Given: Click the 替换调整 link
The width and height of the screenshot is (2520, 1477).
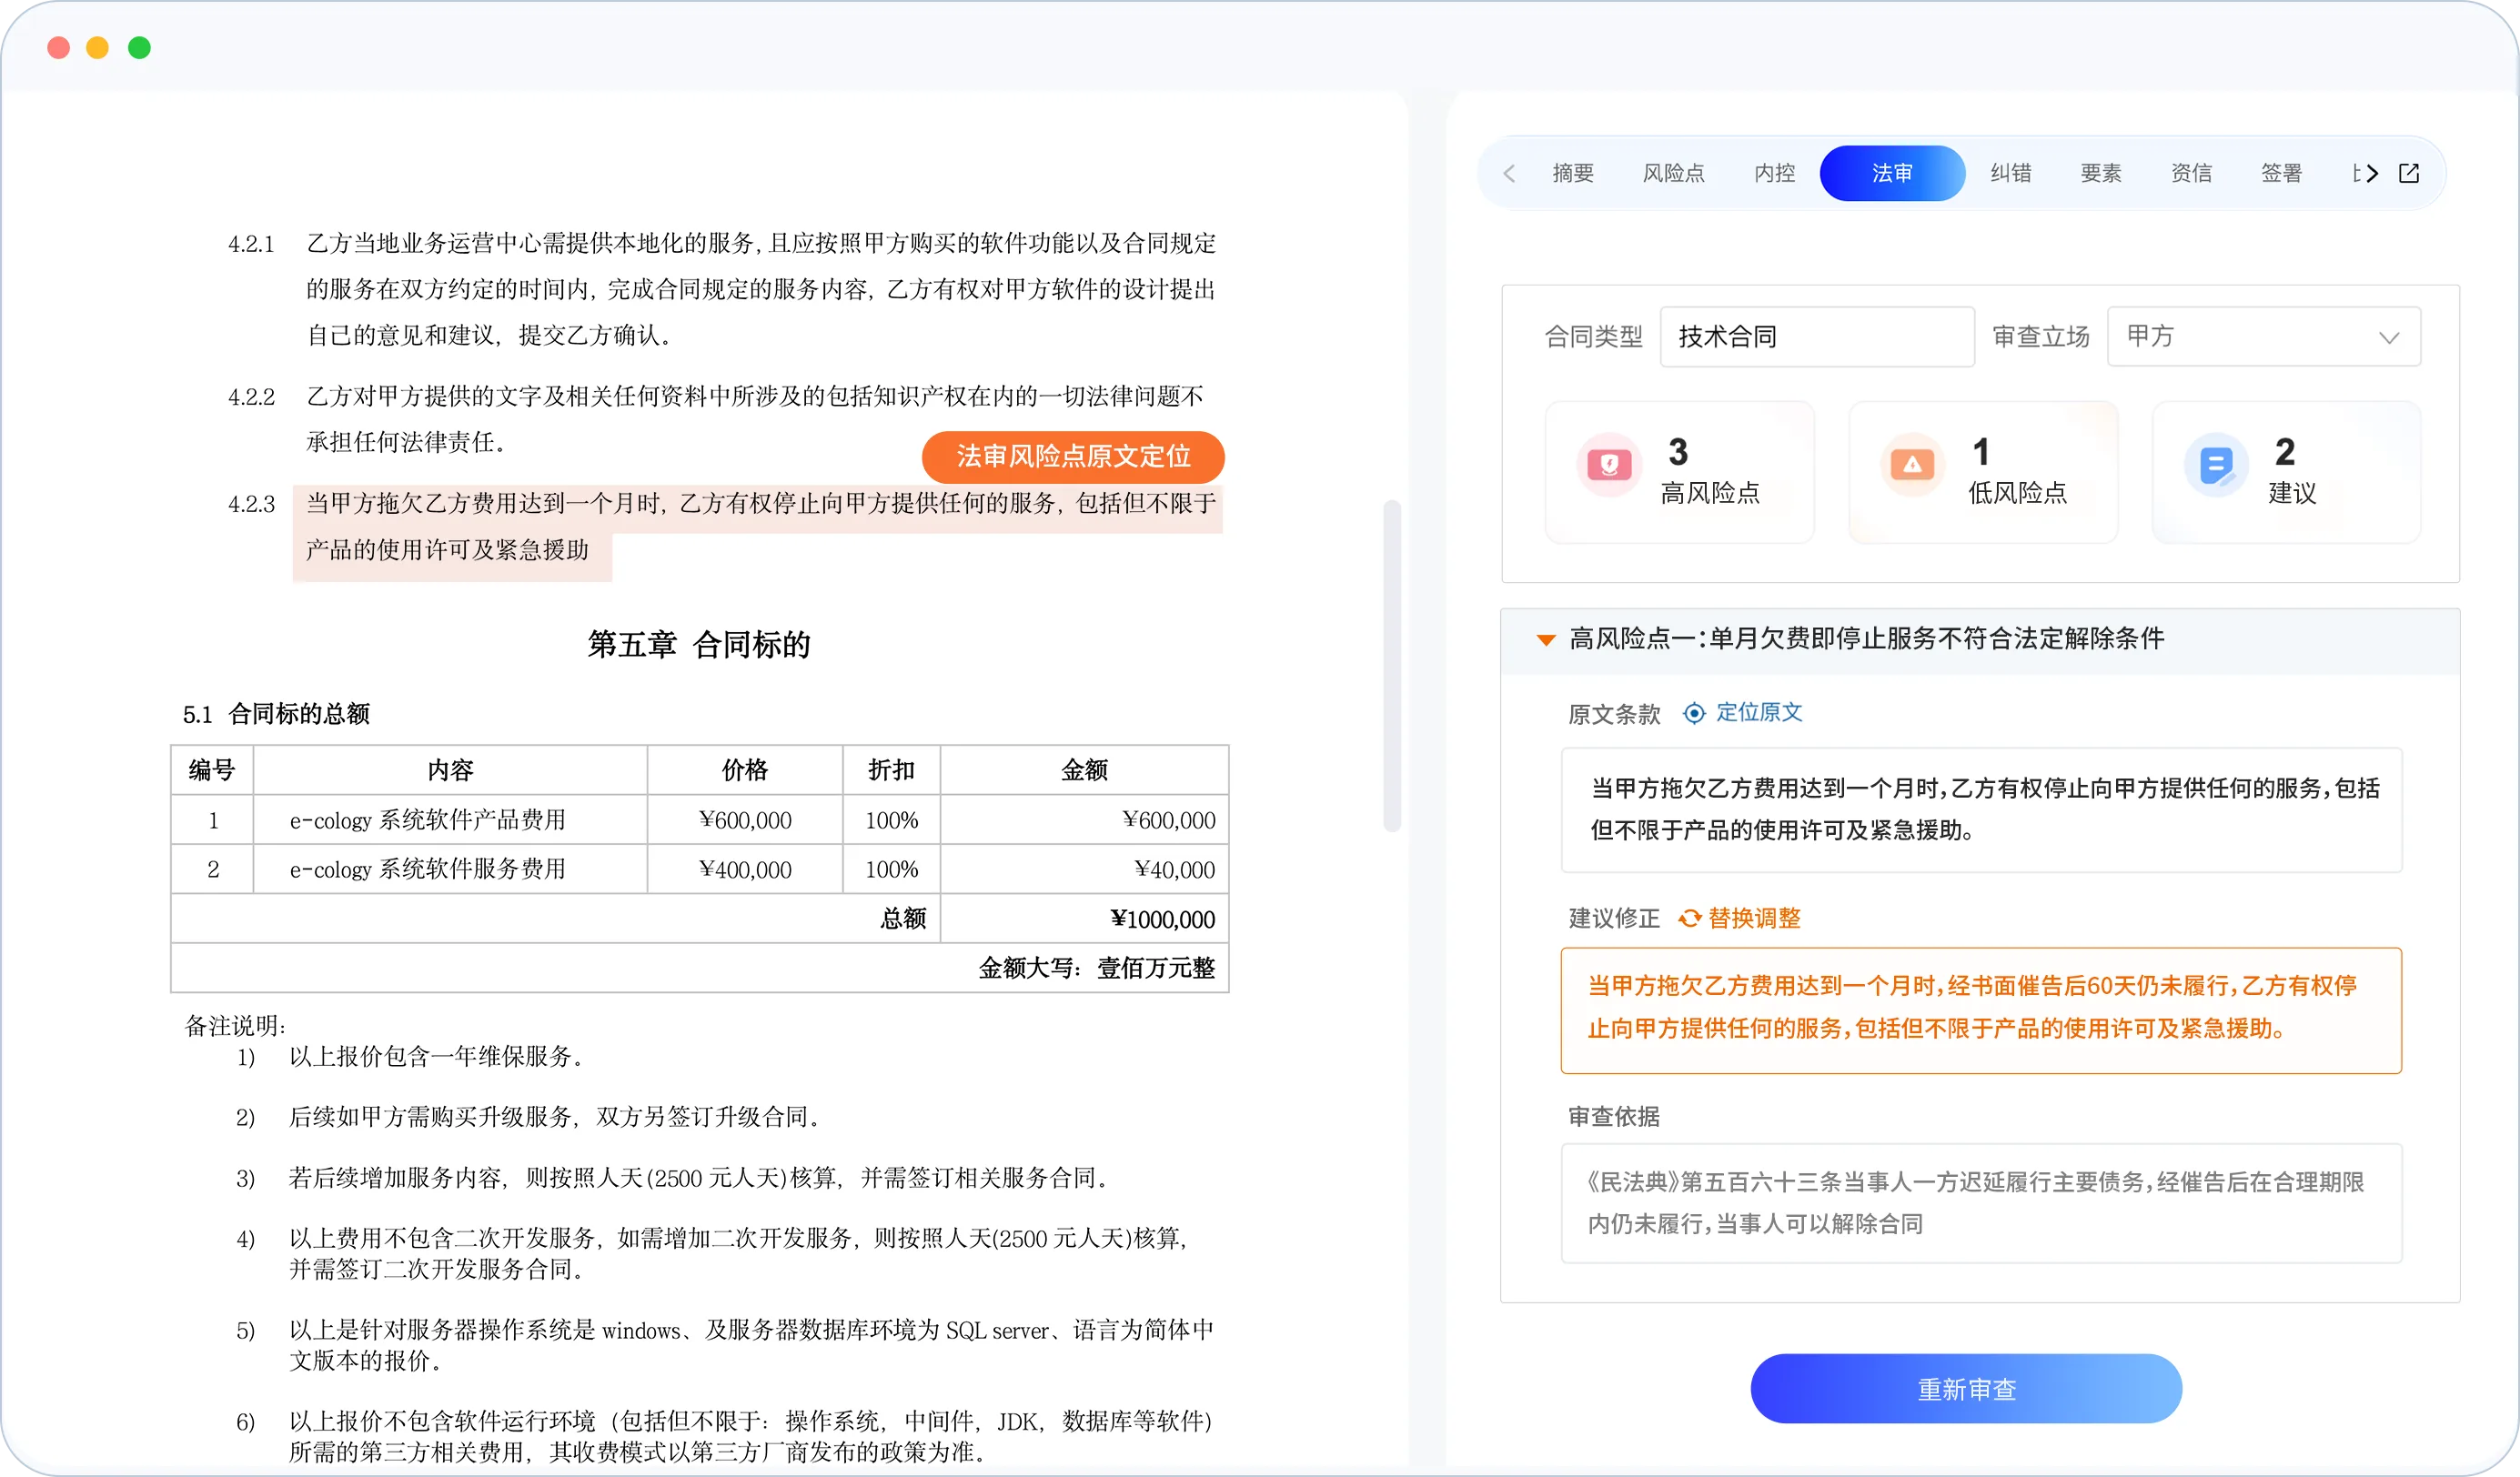Looking at the screenshot, I should point(1754,918).
